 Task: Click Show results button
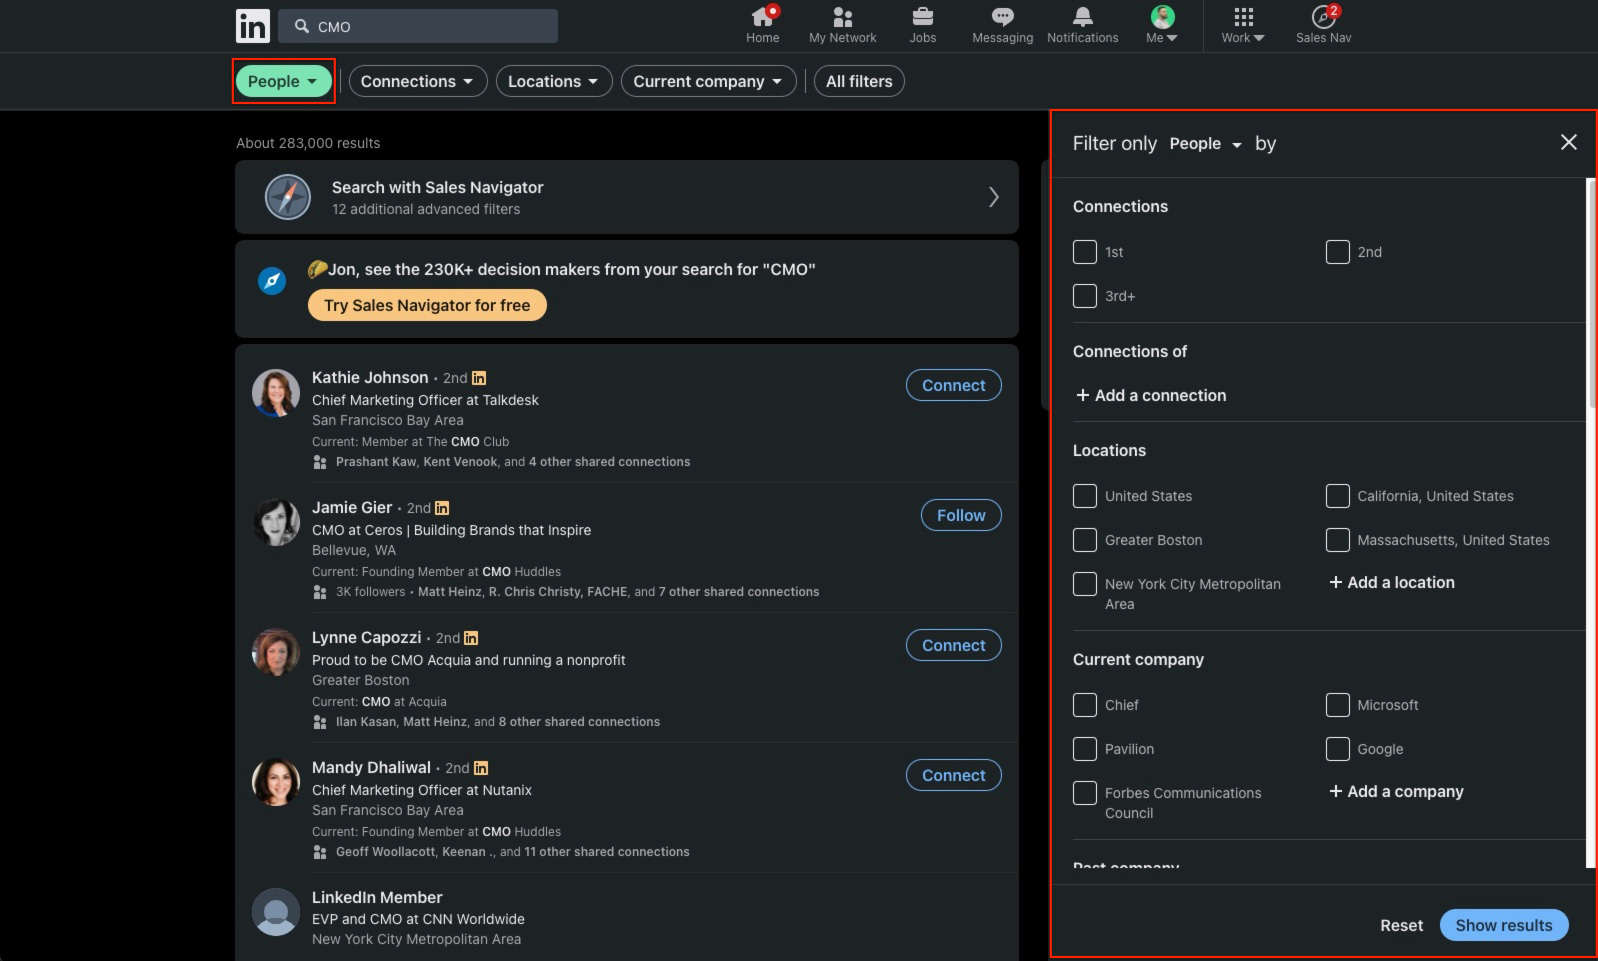coord(1503,925)
